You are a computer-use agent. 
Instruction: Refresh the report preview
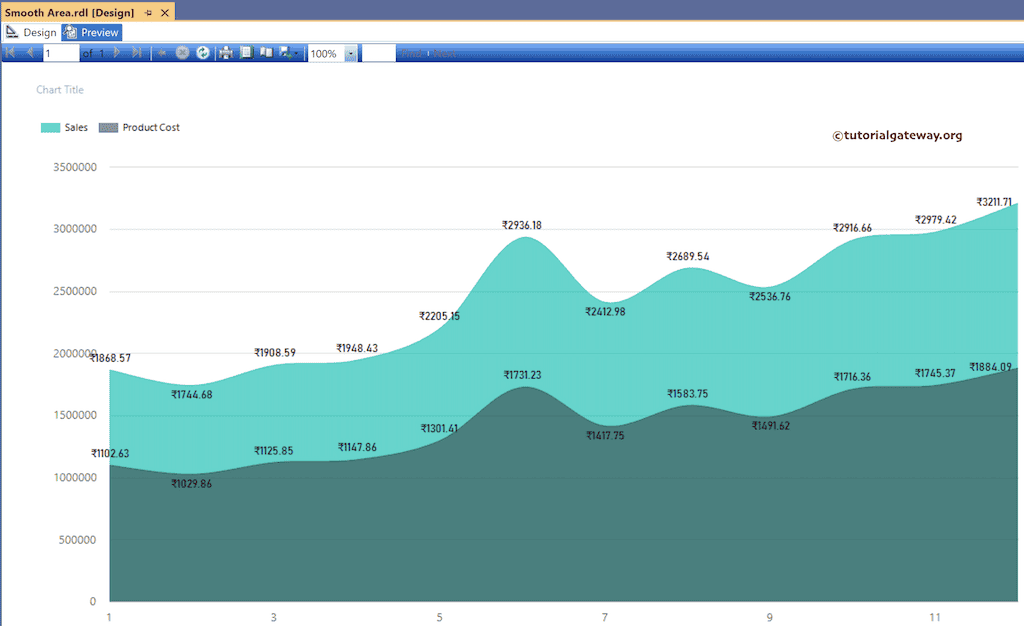pyautogui.click(x=203, y=53)
